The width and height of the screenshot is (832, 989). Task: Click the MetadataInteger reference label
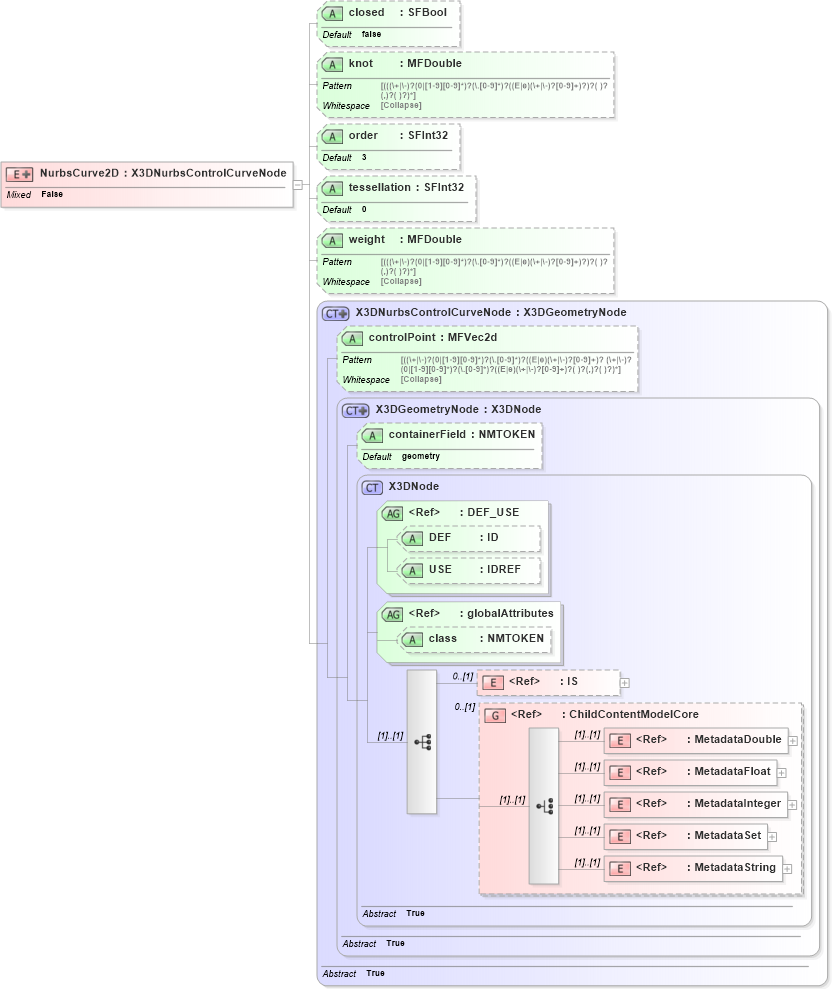pyautogui.click(x=708, y=804)
